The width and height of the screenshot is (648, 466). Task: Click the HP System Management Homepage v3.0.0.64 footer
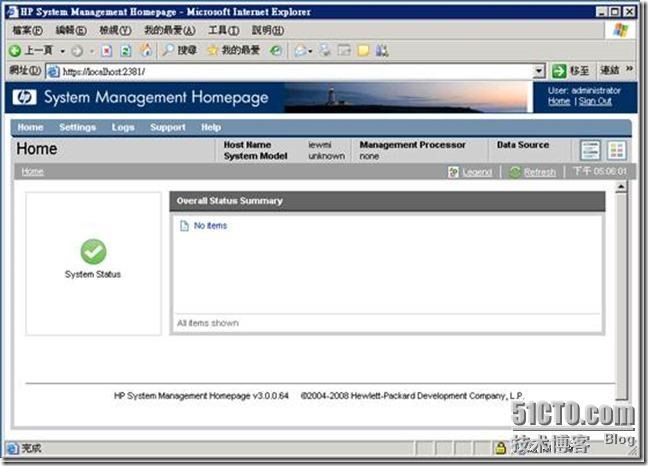(201, 396)
